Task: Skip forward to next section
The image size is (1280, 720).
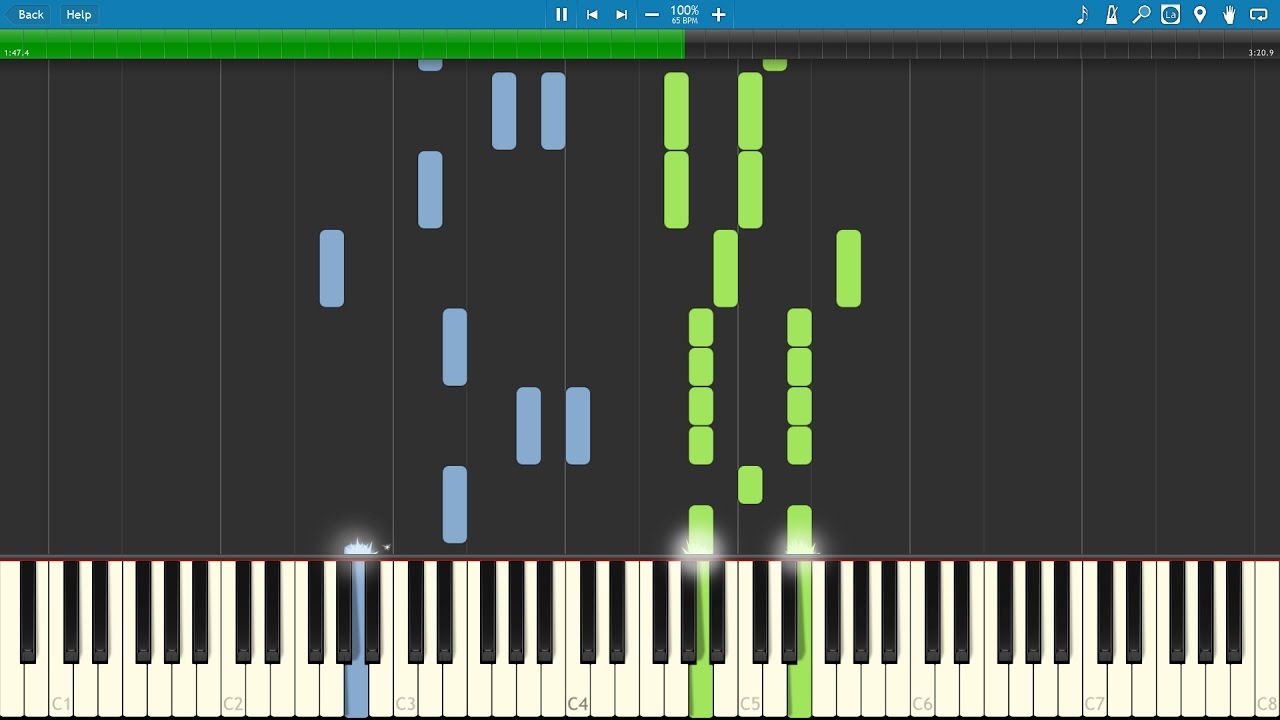Action: 621,14
